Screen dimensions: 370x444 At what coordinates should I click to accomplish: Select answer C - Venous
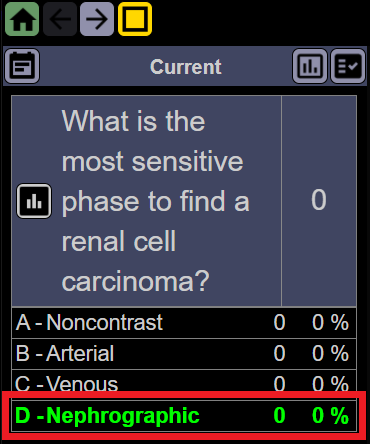point(184,381)
